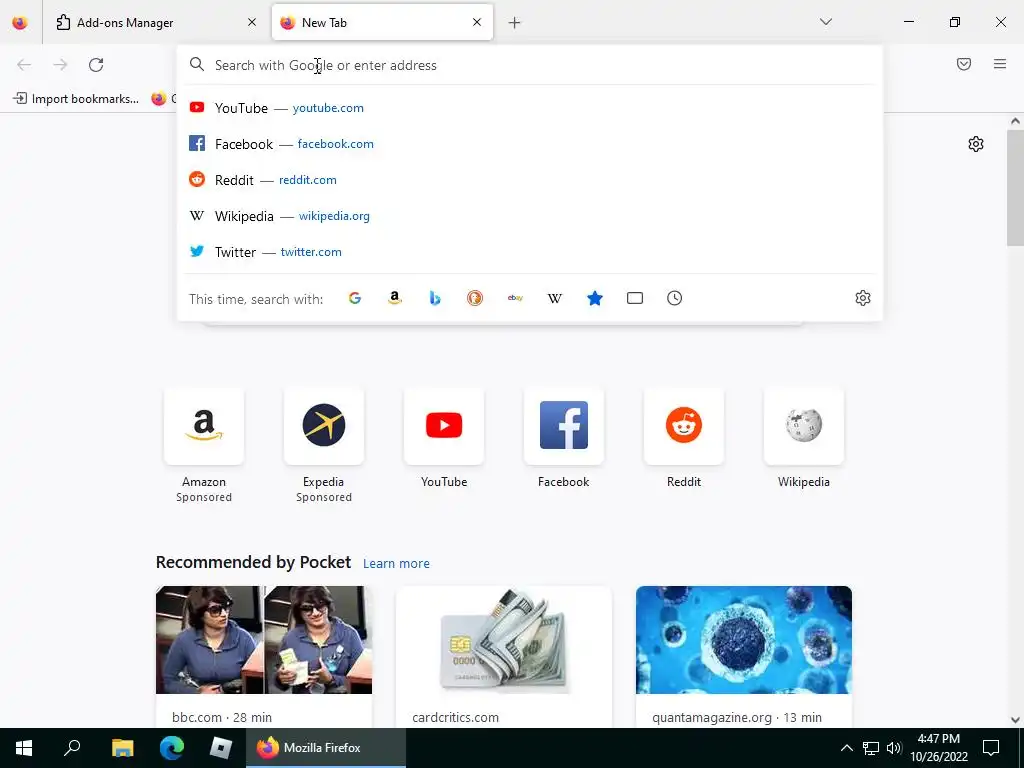Image resolution: width=1024 pixels, height=768 pixels.
Task: Click the back navigation arrow
Action: pos(24,65)
